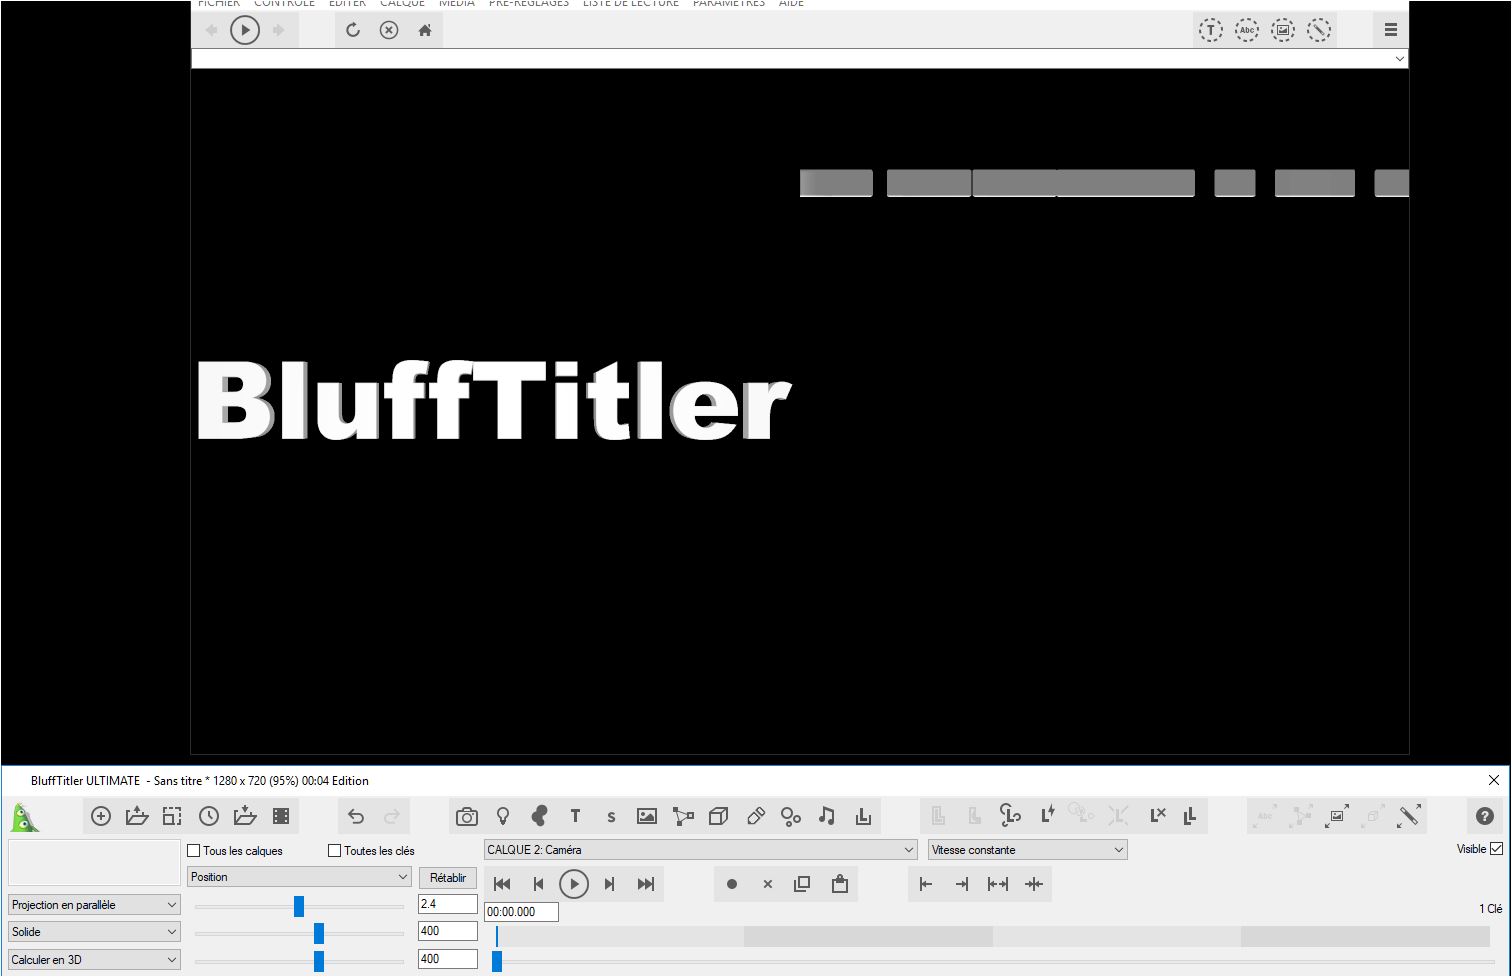The width and height of the screenshot is (1512, 977).
Task: Change effect using the diagonal wand-with-arrows icon
Action: point(1409,816)
